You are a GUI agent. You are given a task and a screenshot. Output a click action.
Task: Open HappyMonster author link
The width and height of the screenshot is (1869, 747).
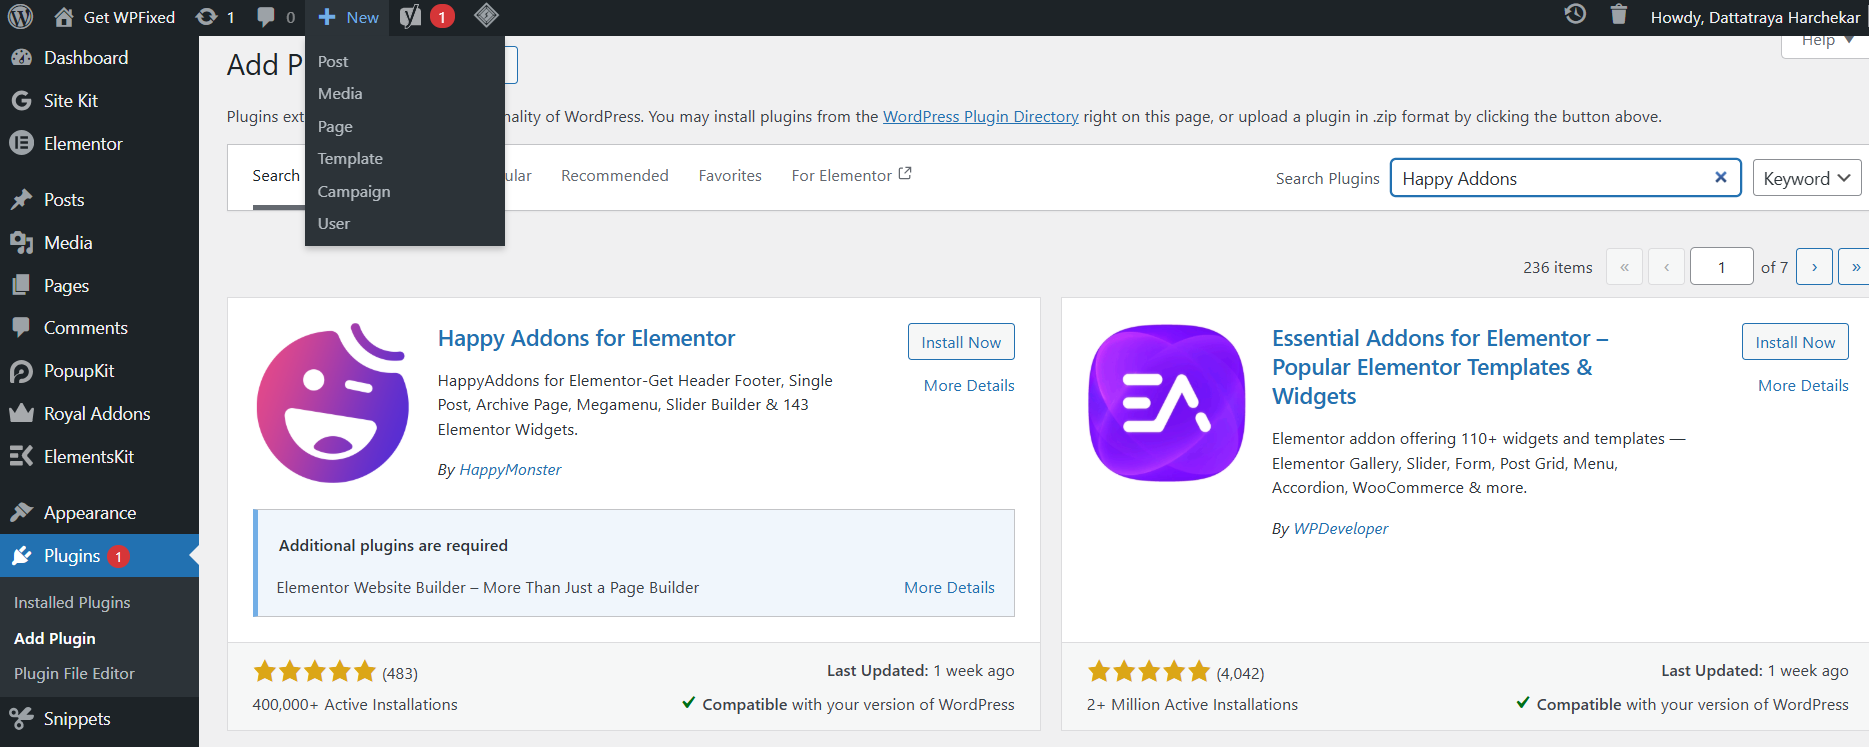point(510,470)
